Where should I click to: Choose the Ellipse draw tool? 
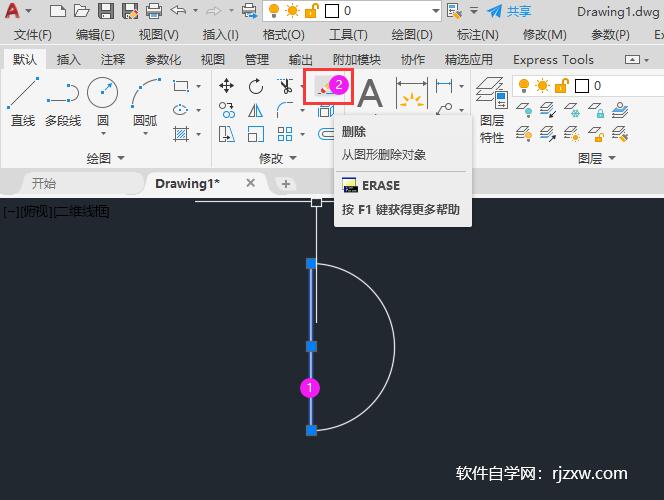click(181, 110)
